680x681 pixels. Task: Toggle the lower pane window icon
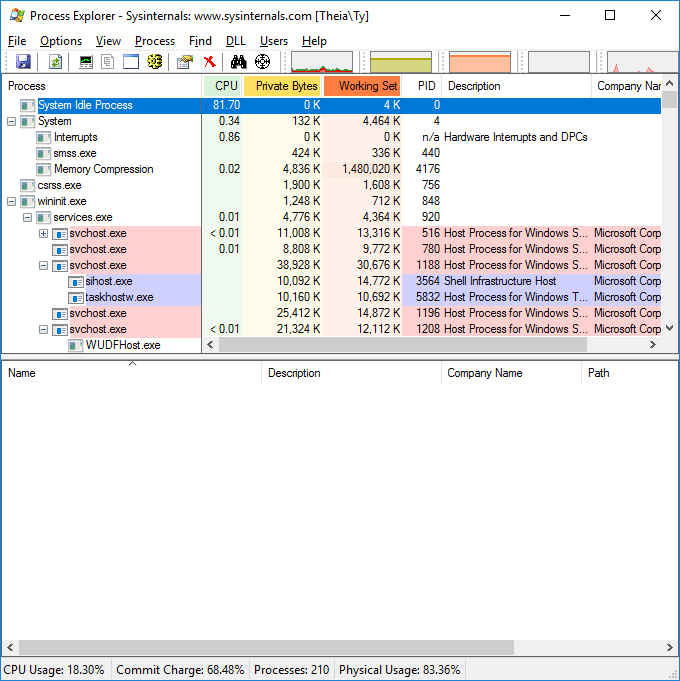[131, 62]
